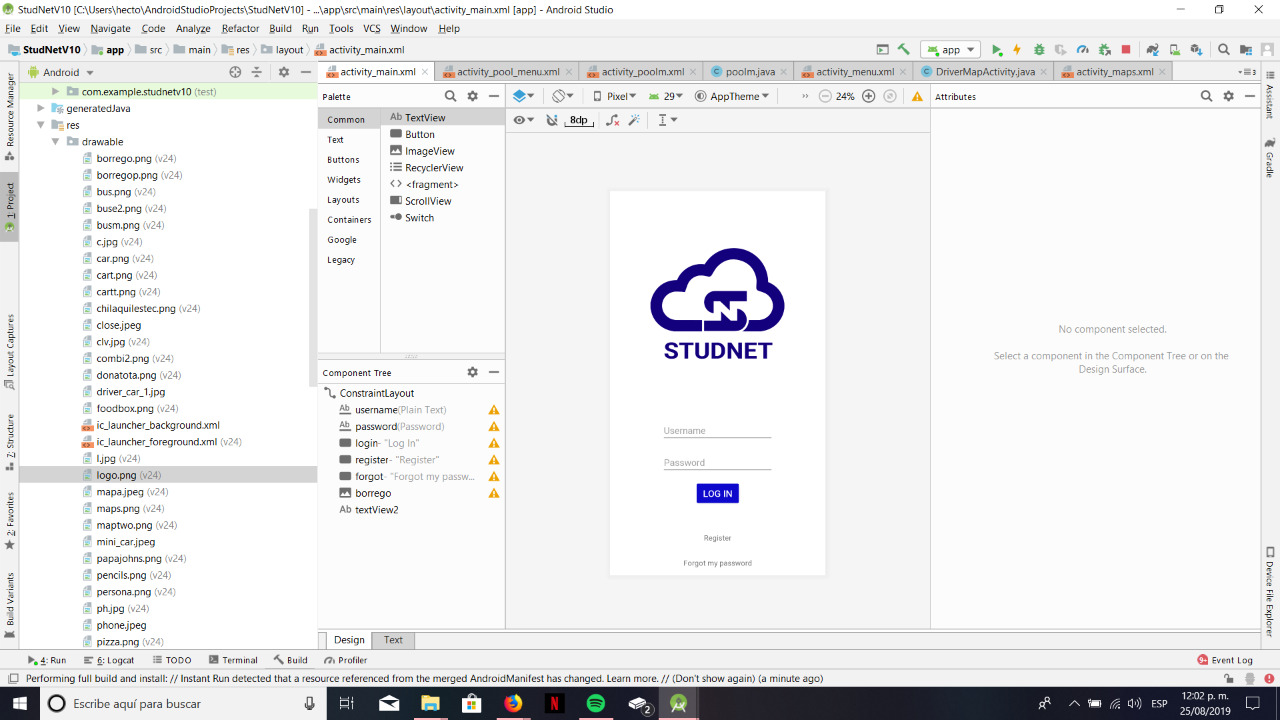
Task: Collapse all in Project panel icon
Action: pyautogui.click(x=256, y=72)
